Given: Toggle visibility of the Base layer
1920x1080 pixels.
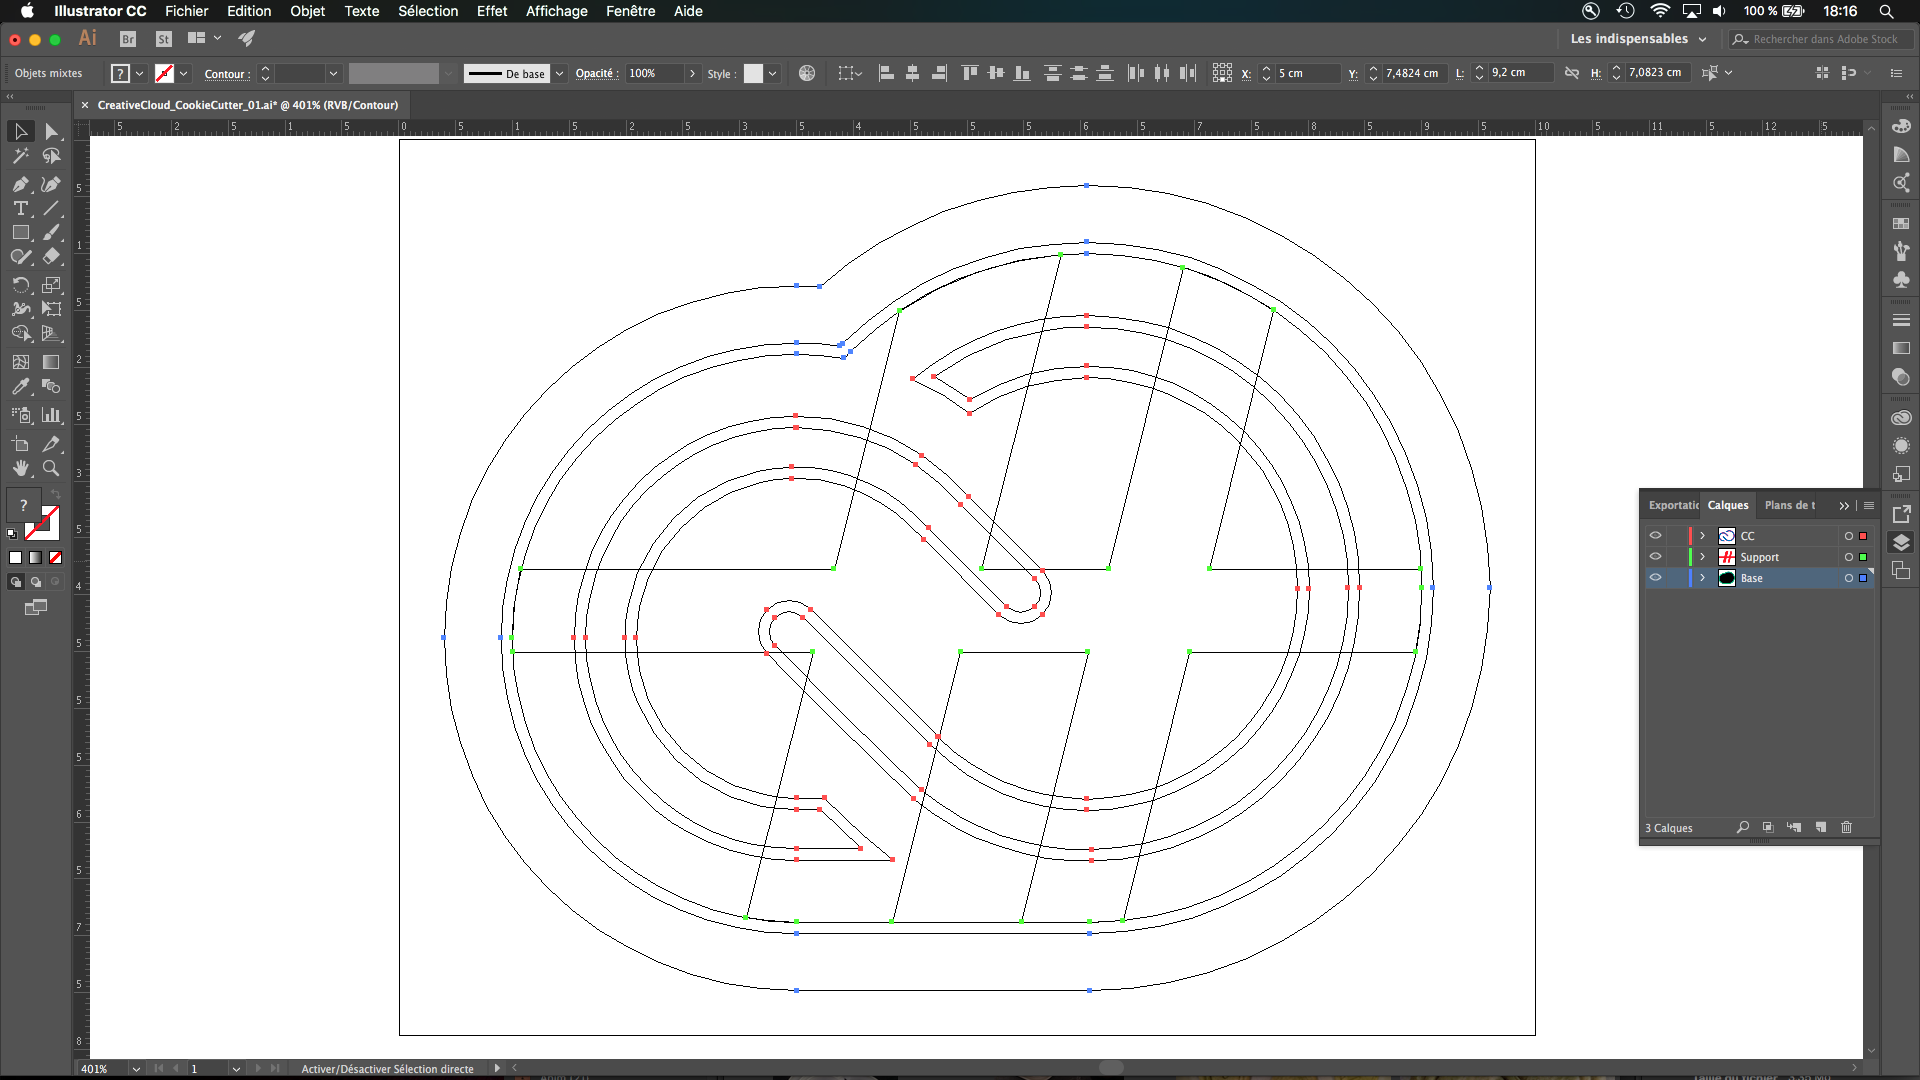Looking at the screenshot, I should coord(1655,577).
